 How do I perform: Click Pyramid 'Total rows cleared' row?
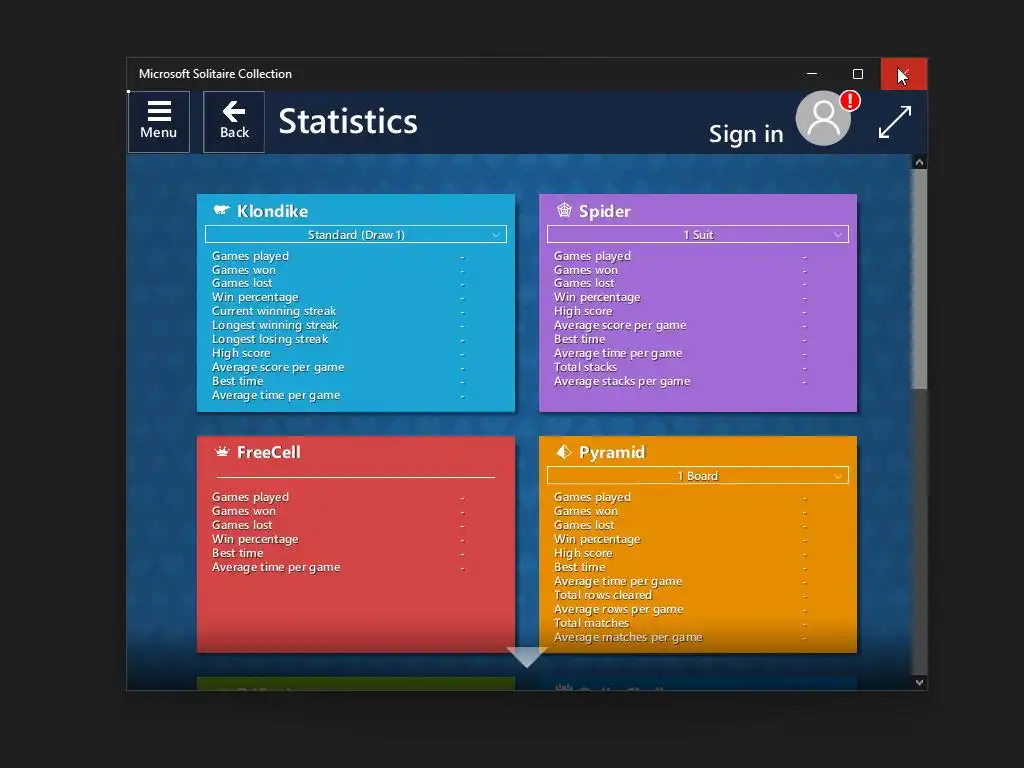click(680, 595)
